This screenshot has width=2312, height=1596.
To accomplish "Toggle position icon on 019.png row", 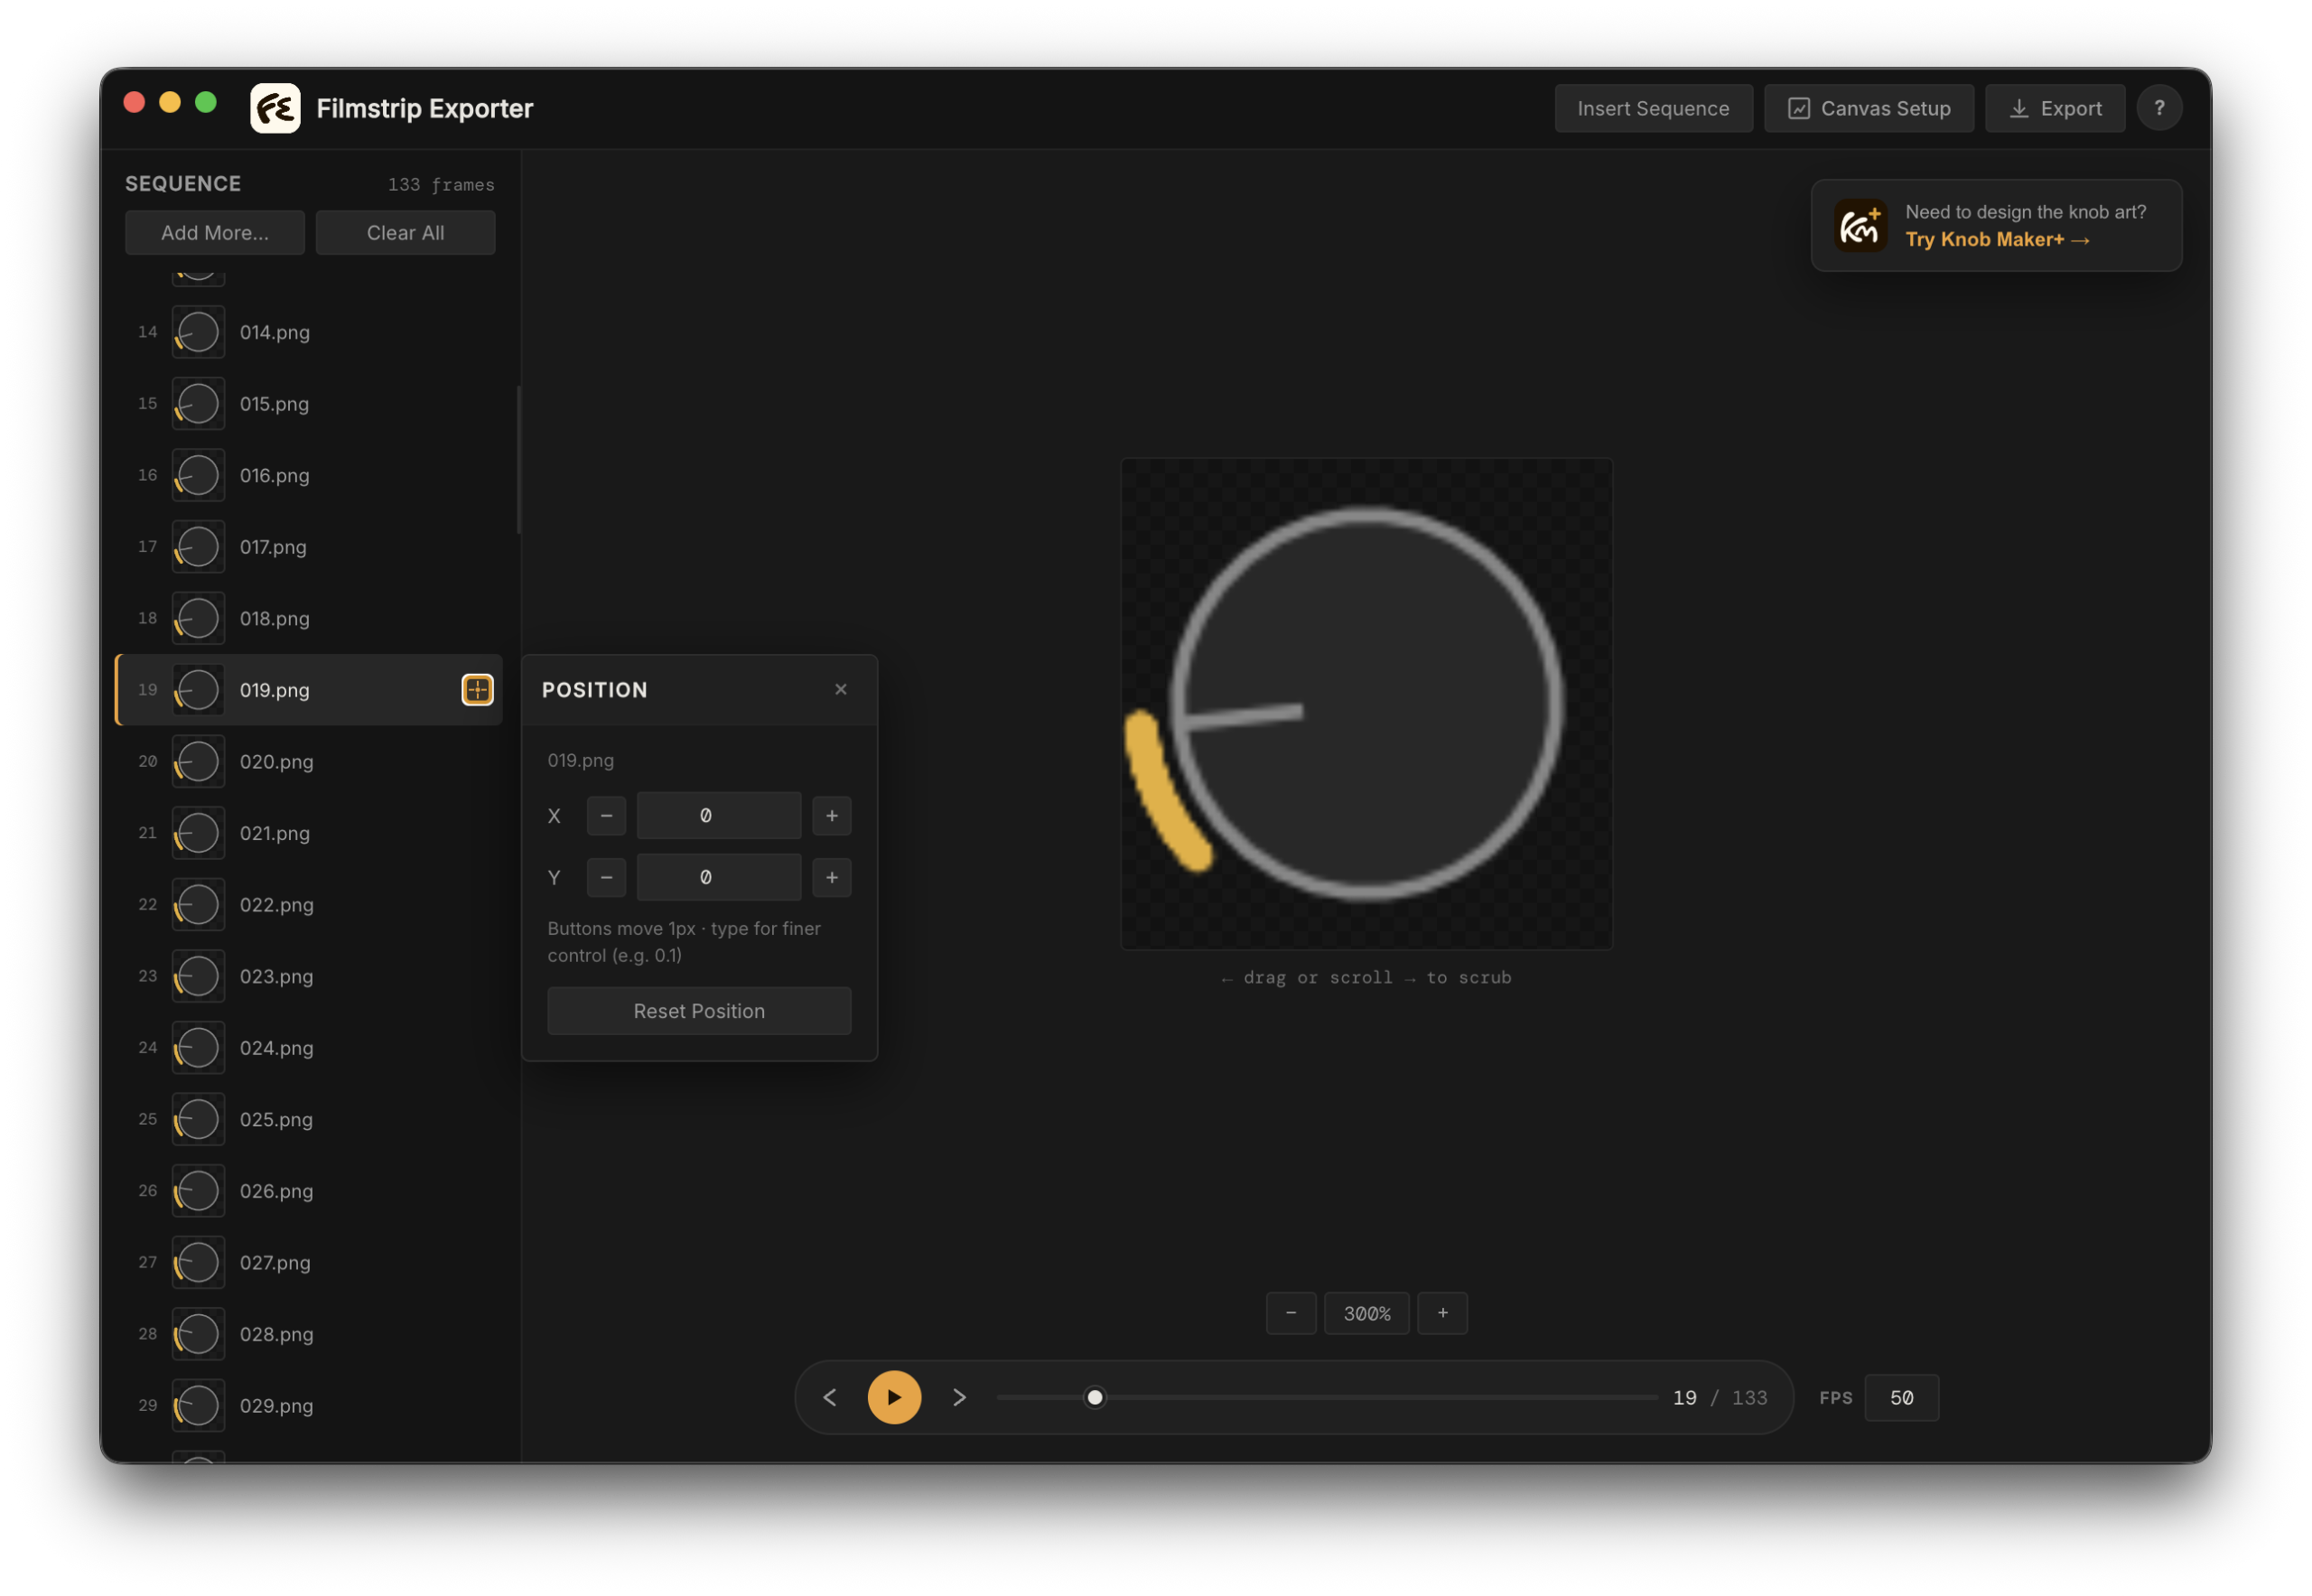I will pyautogui.click(x=477, y=690).
